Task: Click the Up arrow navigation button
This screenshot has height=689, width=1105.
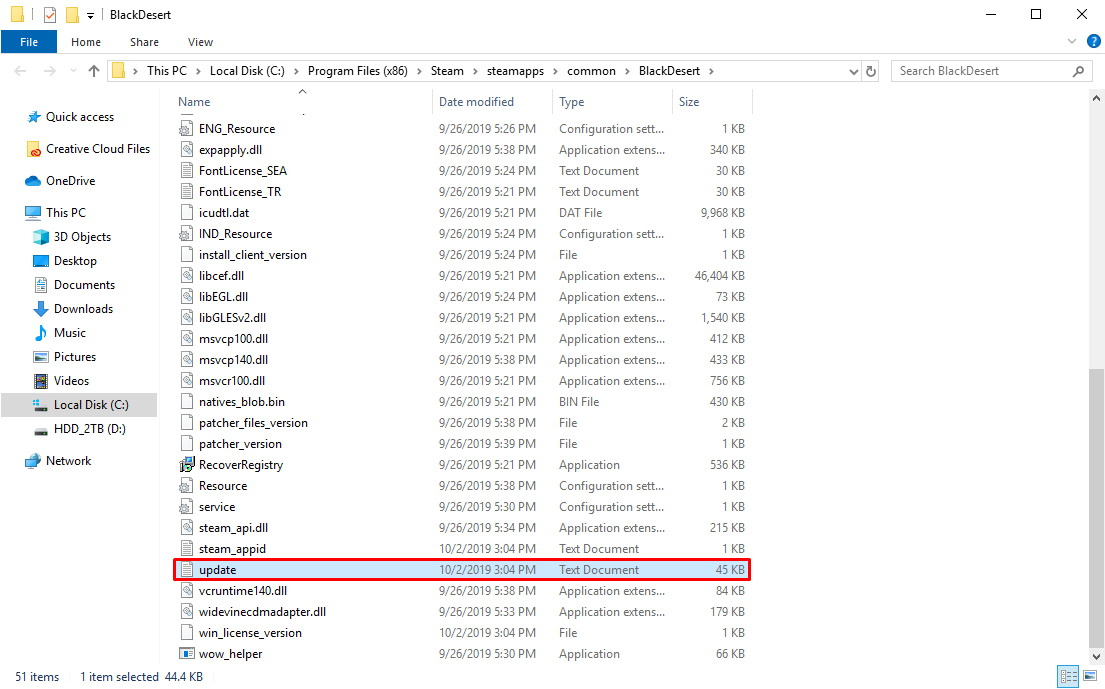Action: pos(94,71)
